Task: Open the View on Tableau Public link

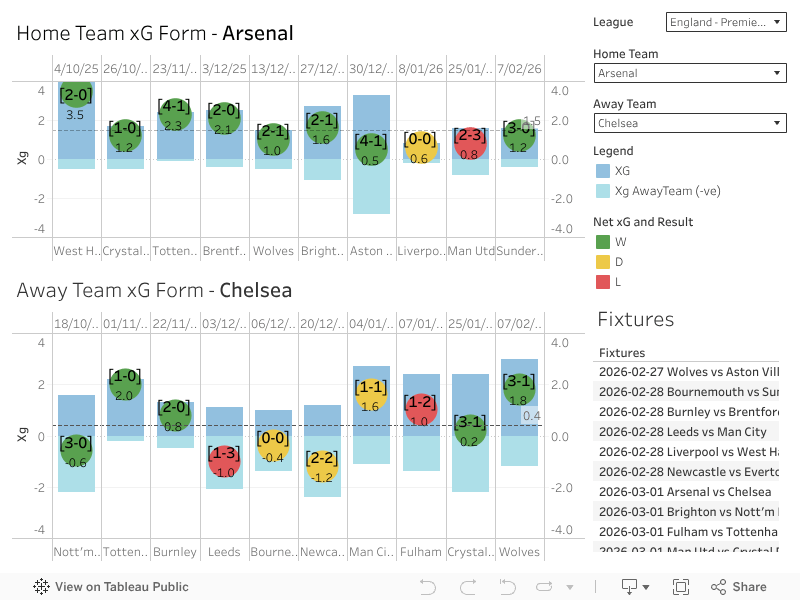Action: pyautogui.click(x=121, y=587)
